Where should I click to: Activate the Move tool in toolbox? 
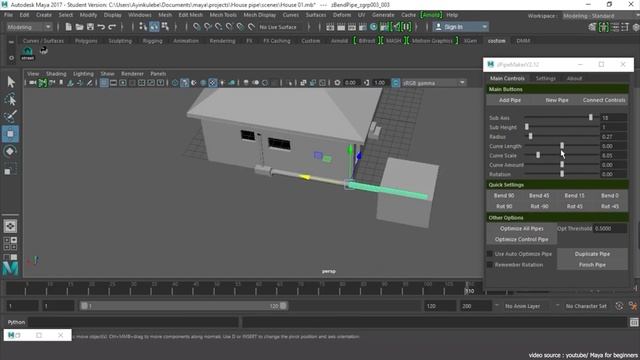(11, 134)
